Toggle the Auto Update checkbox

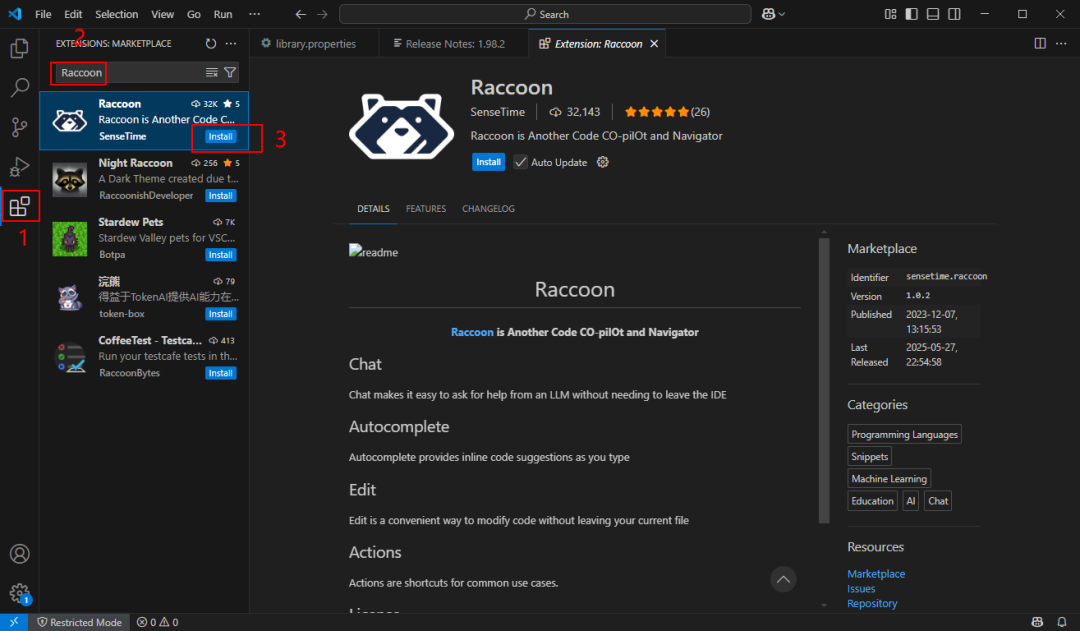tap(521, 162)
